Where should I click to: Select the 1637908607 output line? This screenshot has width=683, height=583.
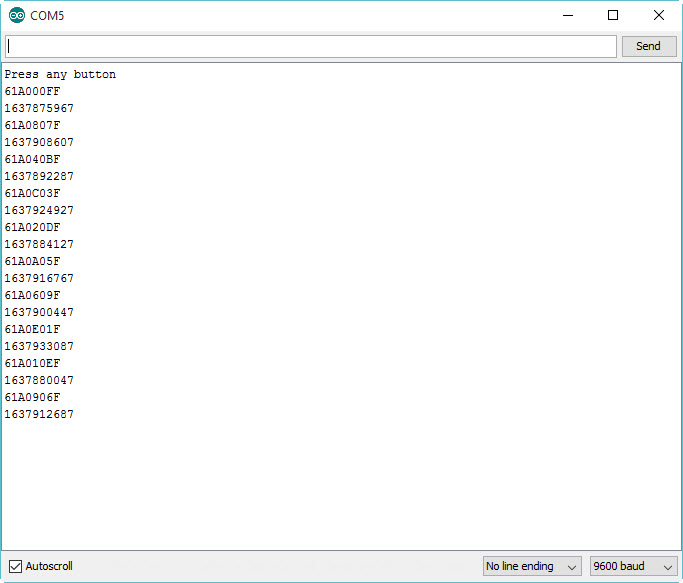coord(39,142)
